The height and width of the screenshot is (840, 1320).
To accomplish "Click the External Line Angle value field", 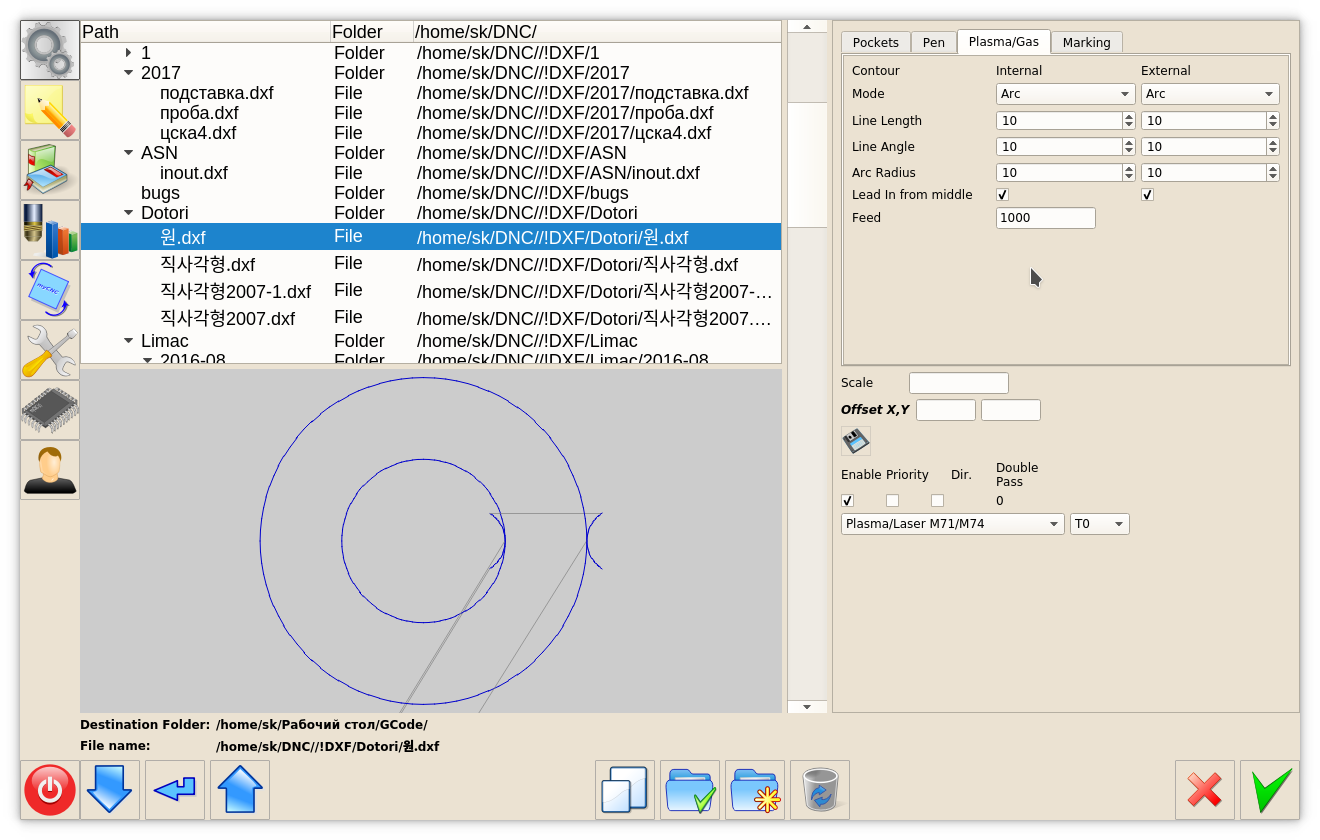I will coord(1204,147).
